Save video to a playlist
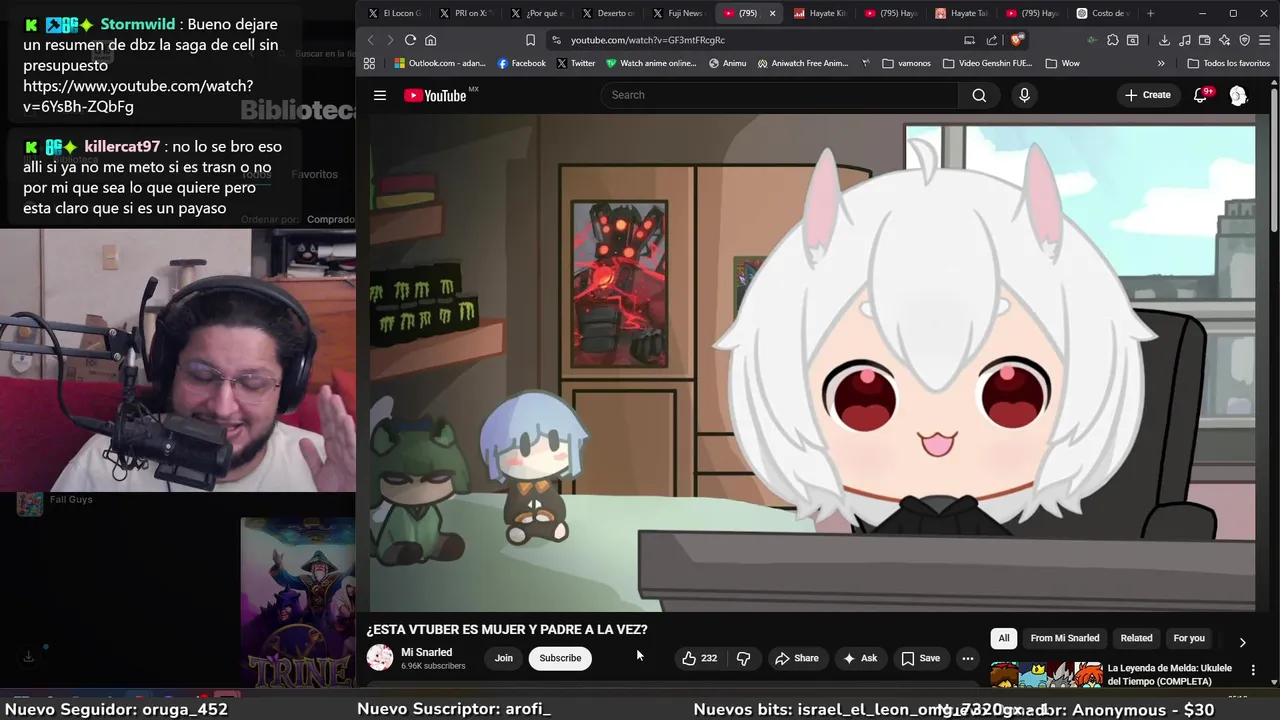The width and height of the screenshot is (1280, 720). [x=921, y=658]
